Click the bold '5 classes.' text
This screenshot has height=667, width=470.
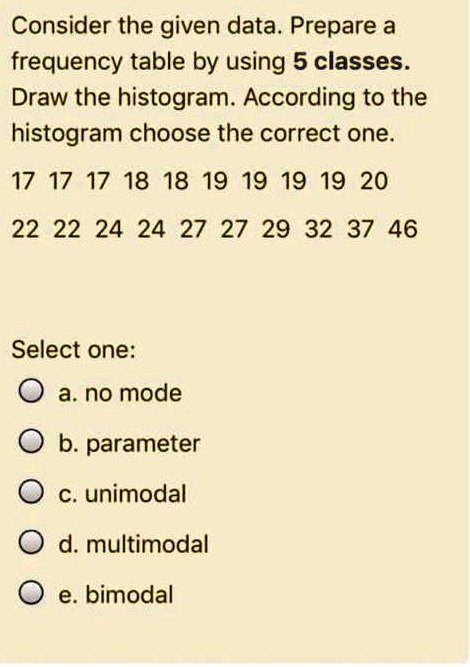352,61
